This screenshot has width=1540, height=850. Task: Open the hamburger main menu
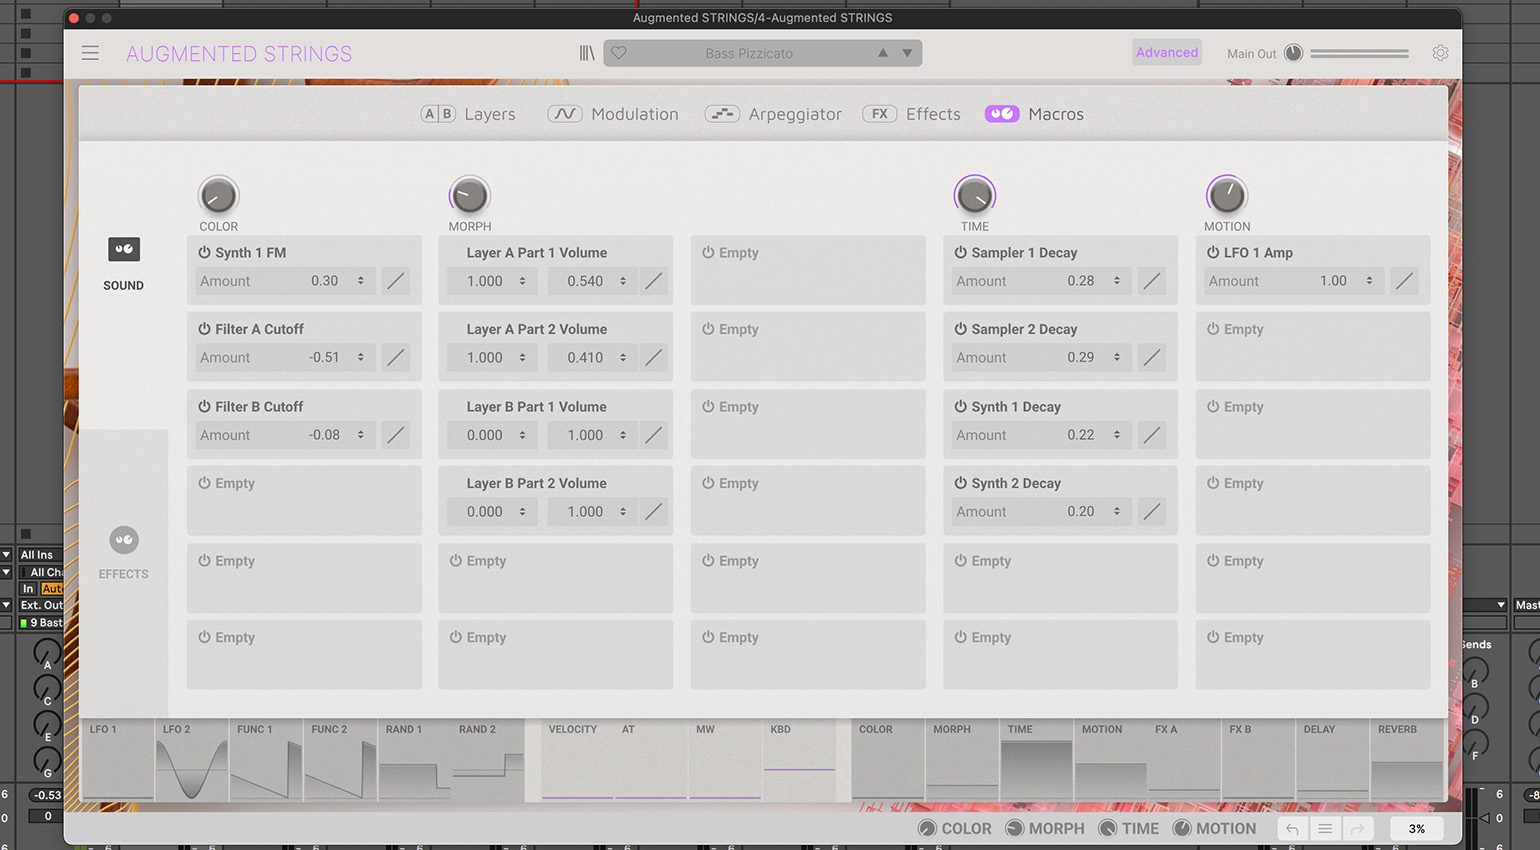pyautogui.click(x=90, y=53)
